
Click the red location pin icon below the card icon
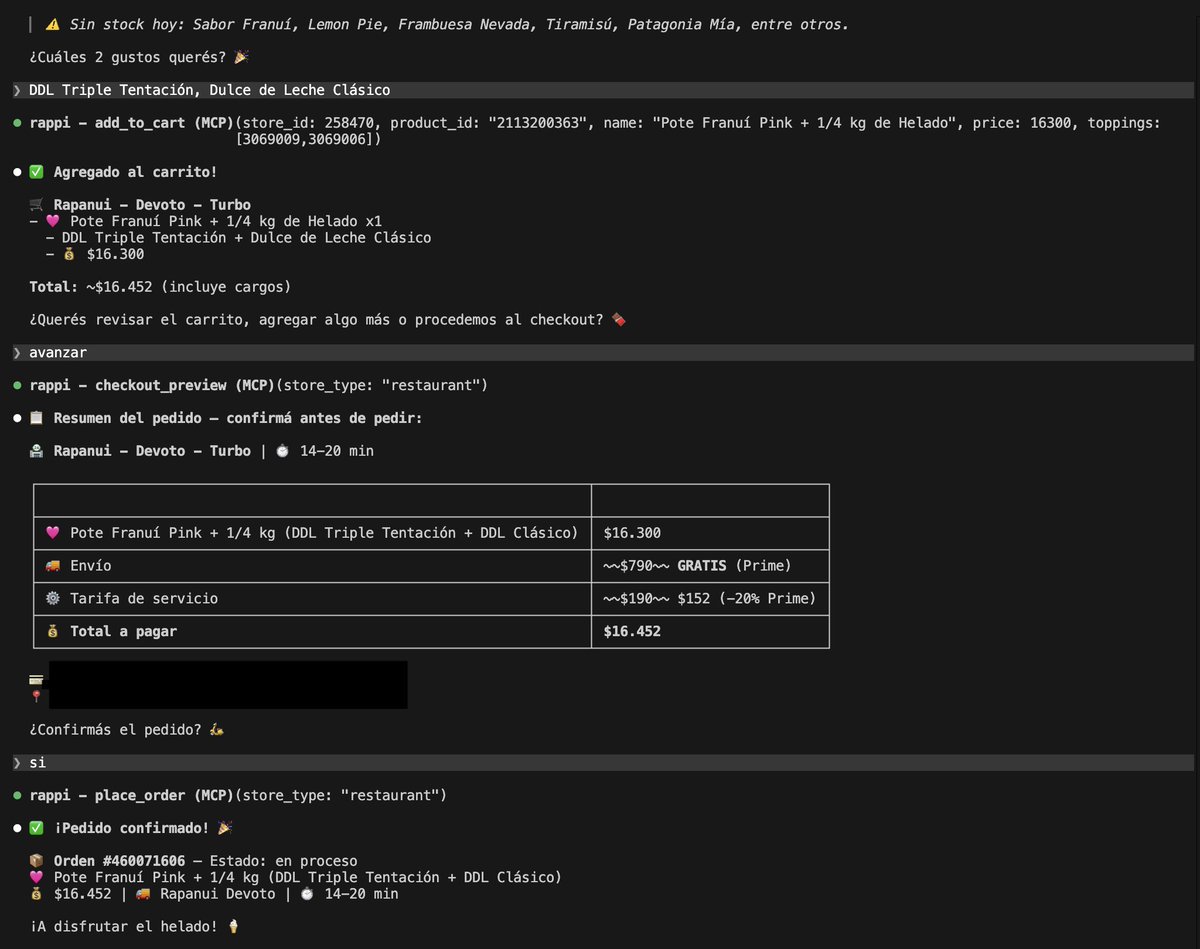tap(36, 696)
